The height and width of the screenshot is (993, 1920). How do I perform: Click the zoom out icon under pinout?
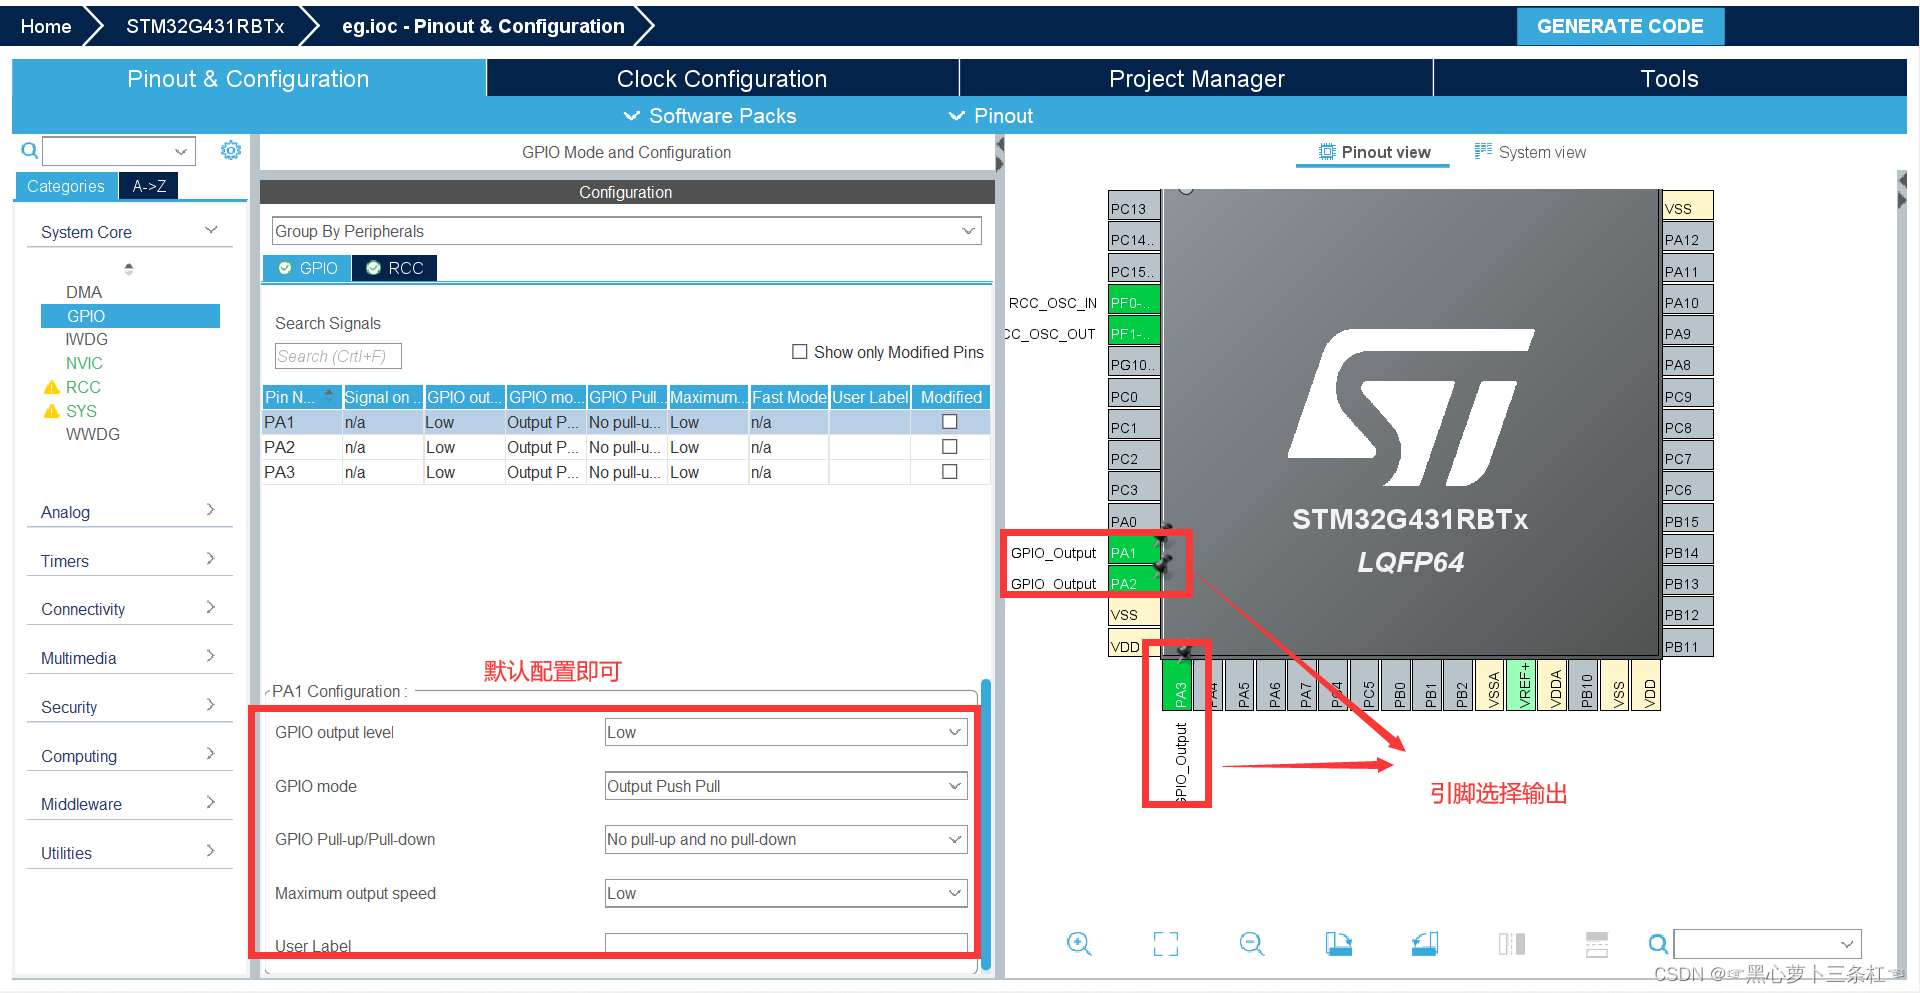click(x=1252, y=943)
